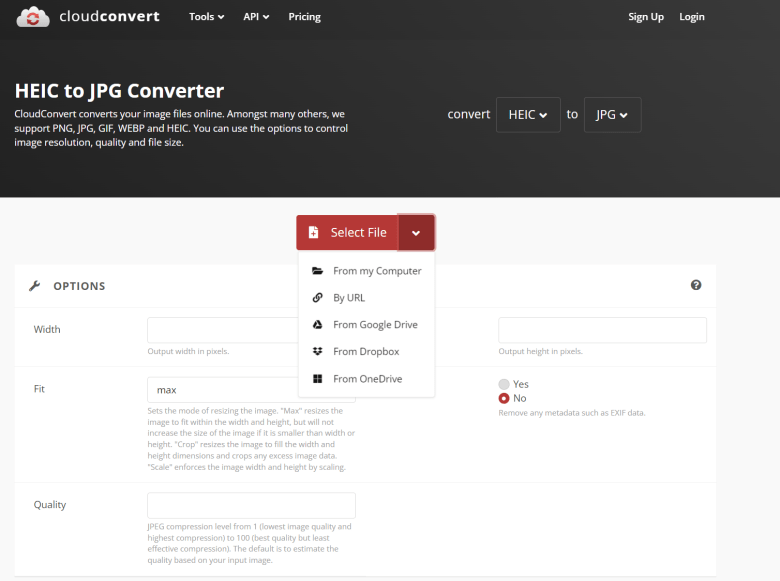Image resolution: width=780 pixels, height=581 pixels.
Task: Choose From OneDrive option
Action: click(367, 379)
